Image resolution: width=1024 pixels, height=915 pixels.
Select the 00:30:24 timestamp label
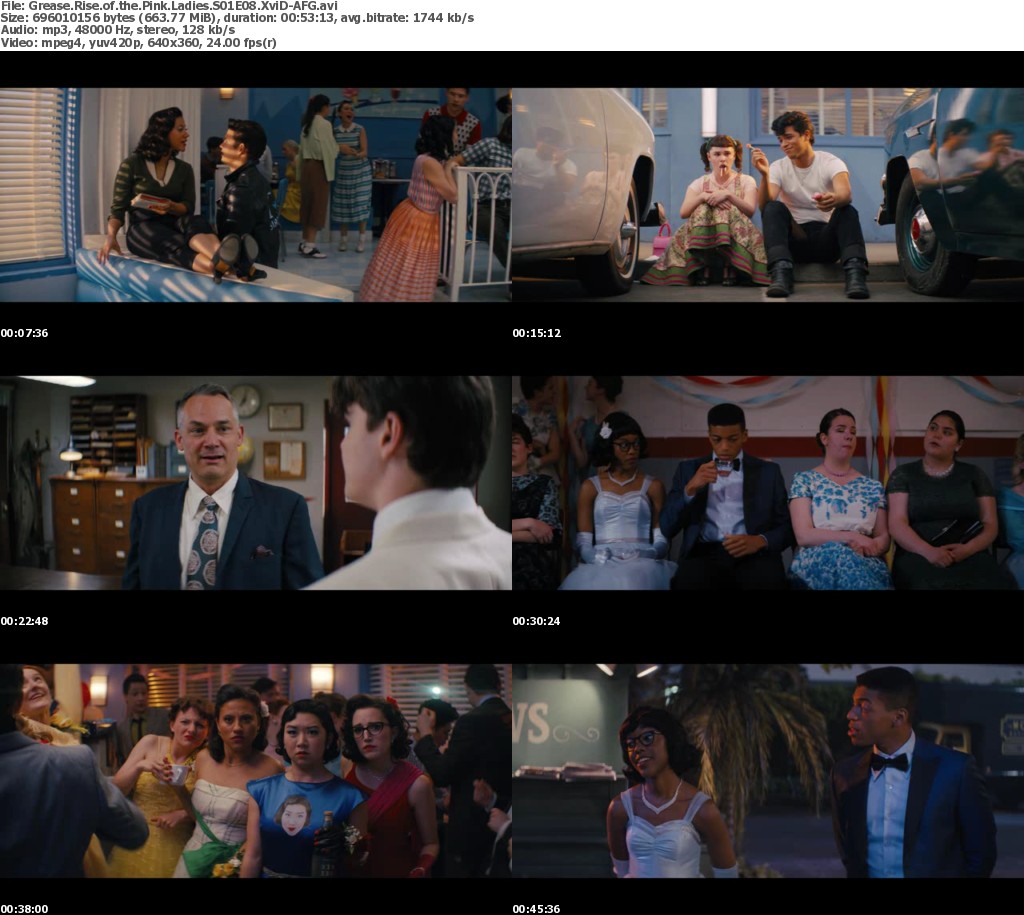coord(536,621)
